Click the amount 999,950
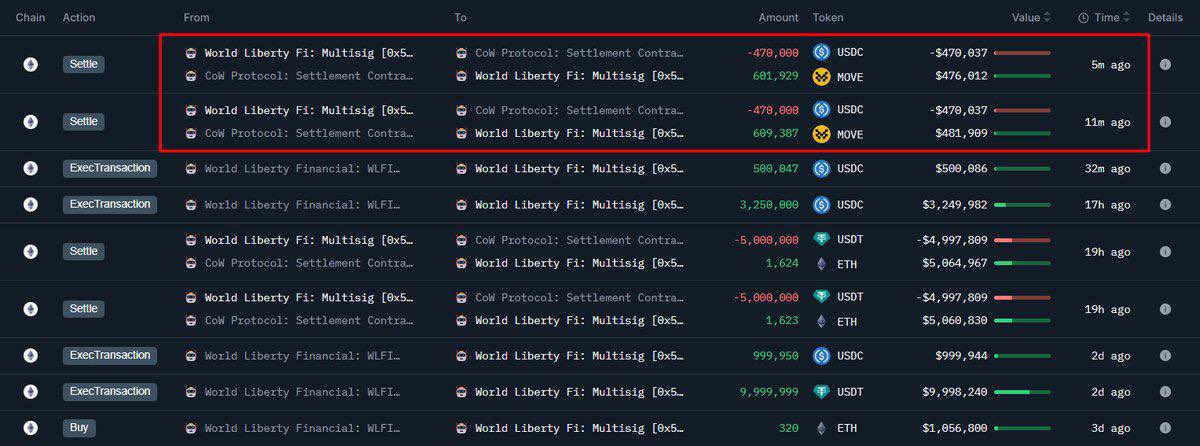 tap(775, 355)
